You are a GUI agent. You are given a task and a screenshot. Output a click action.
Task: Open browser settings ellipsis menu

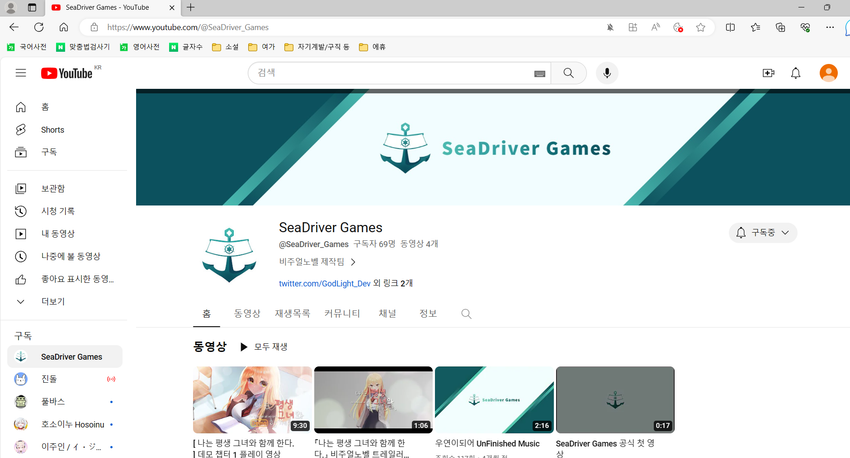829,27
